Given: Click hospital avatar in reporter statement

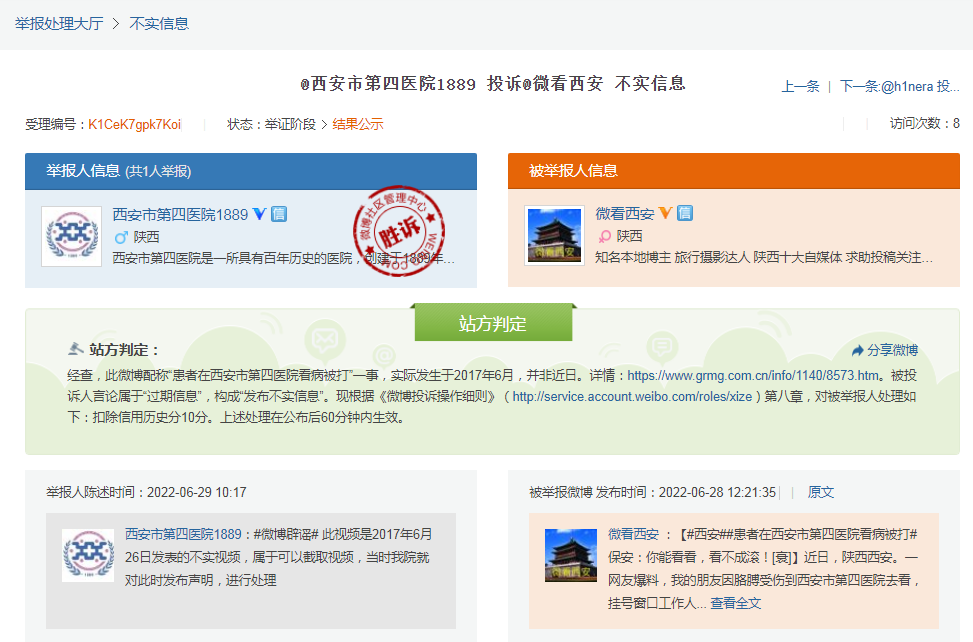Looking at the screenshot, I should [x=88, y=555].
